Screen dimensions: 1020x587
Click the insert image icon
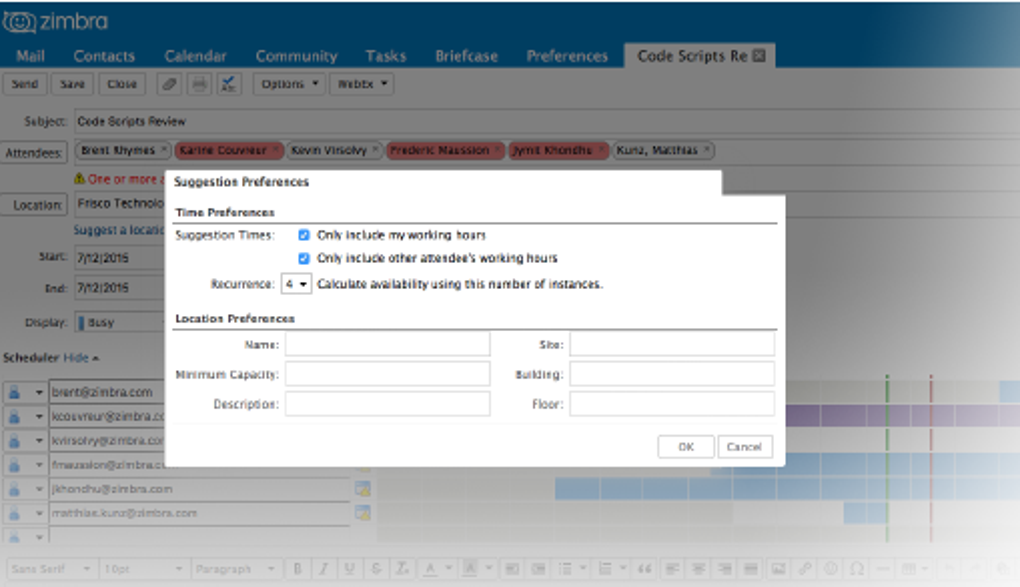tap(779, 569)
